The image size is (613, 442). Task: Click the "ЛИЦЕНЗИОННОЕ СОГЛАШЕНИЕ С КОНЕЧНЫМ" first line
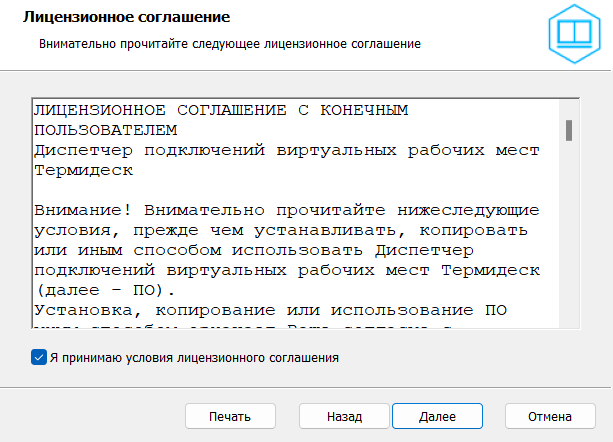pyautogui.click(x=221, y=109)
